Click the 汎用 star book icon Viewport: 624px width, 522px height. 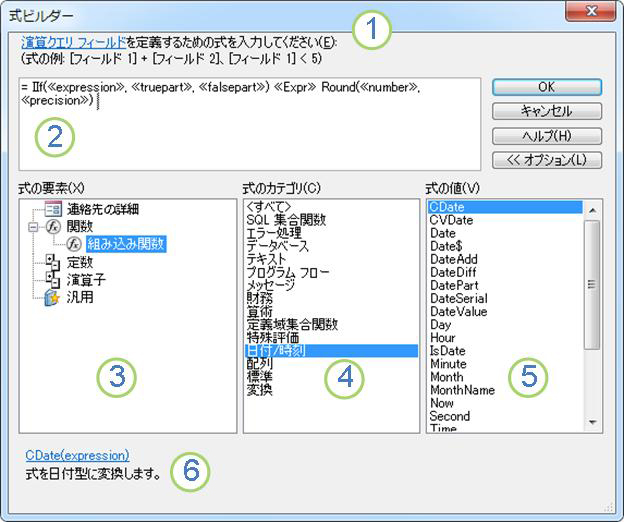(x=52, y=297)
